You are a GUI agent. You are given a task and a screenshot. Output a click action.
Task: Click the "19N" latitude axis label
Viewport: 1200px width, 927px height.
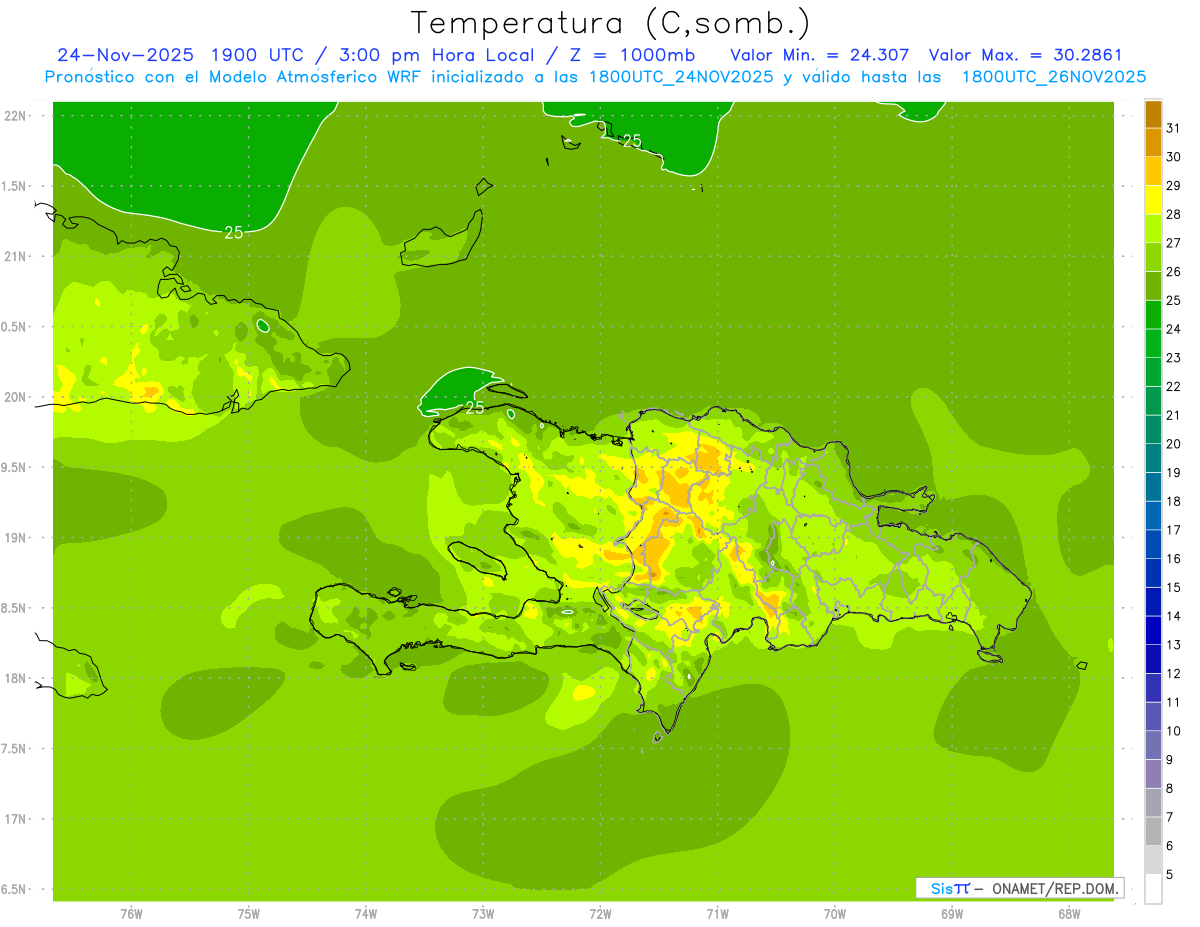(x=16, y=538)
